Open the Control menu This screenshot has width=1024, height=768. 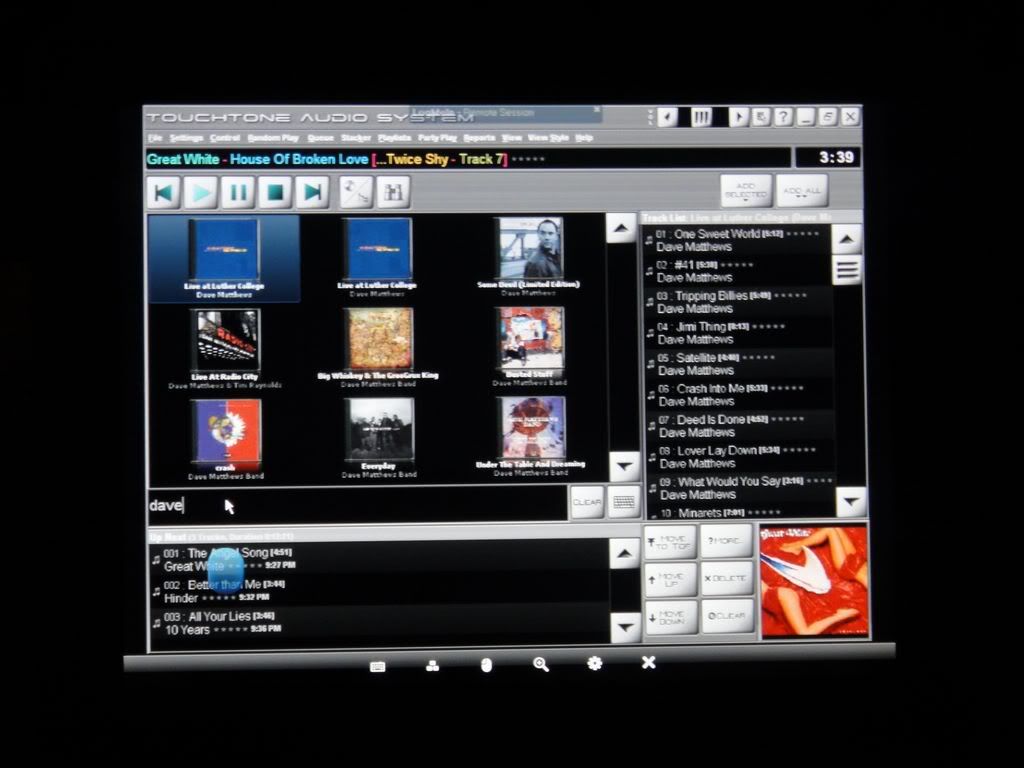pos(225,138)
